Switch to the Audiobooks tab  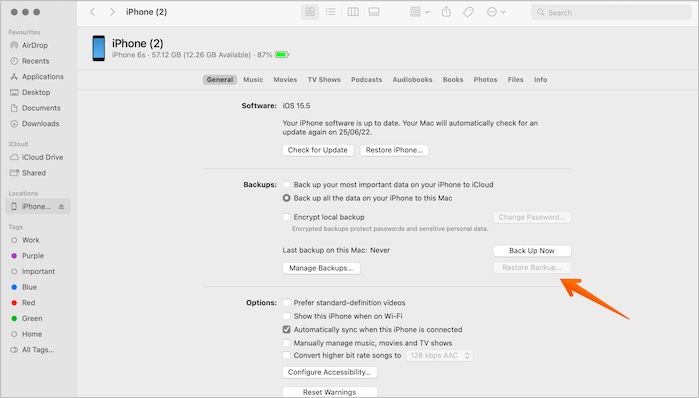pos(412,80)
